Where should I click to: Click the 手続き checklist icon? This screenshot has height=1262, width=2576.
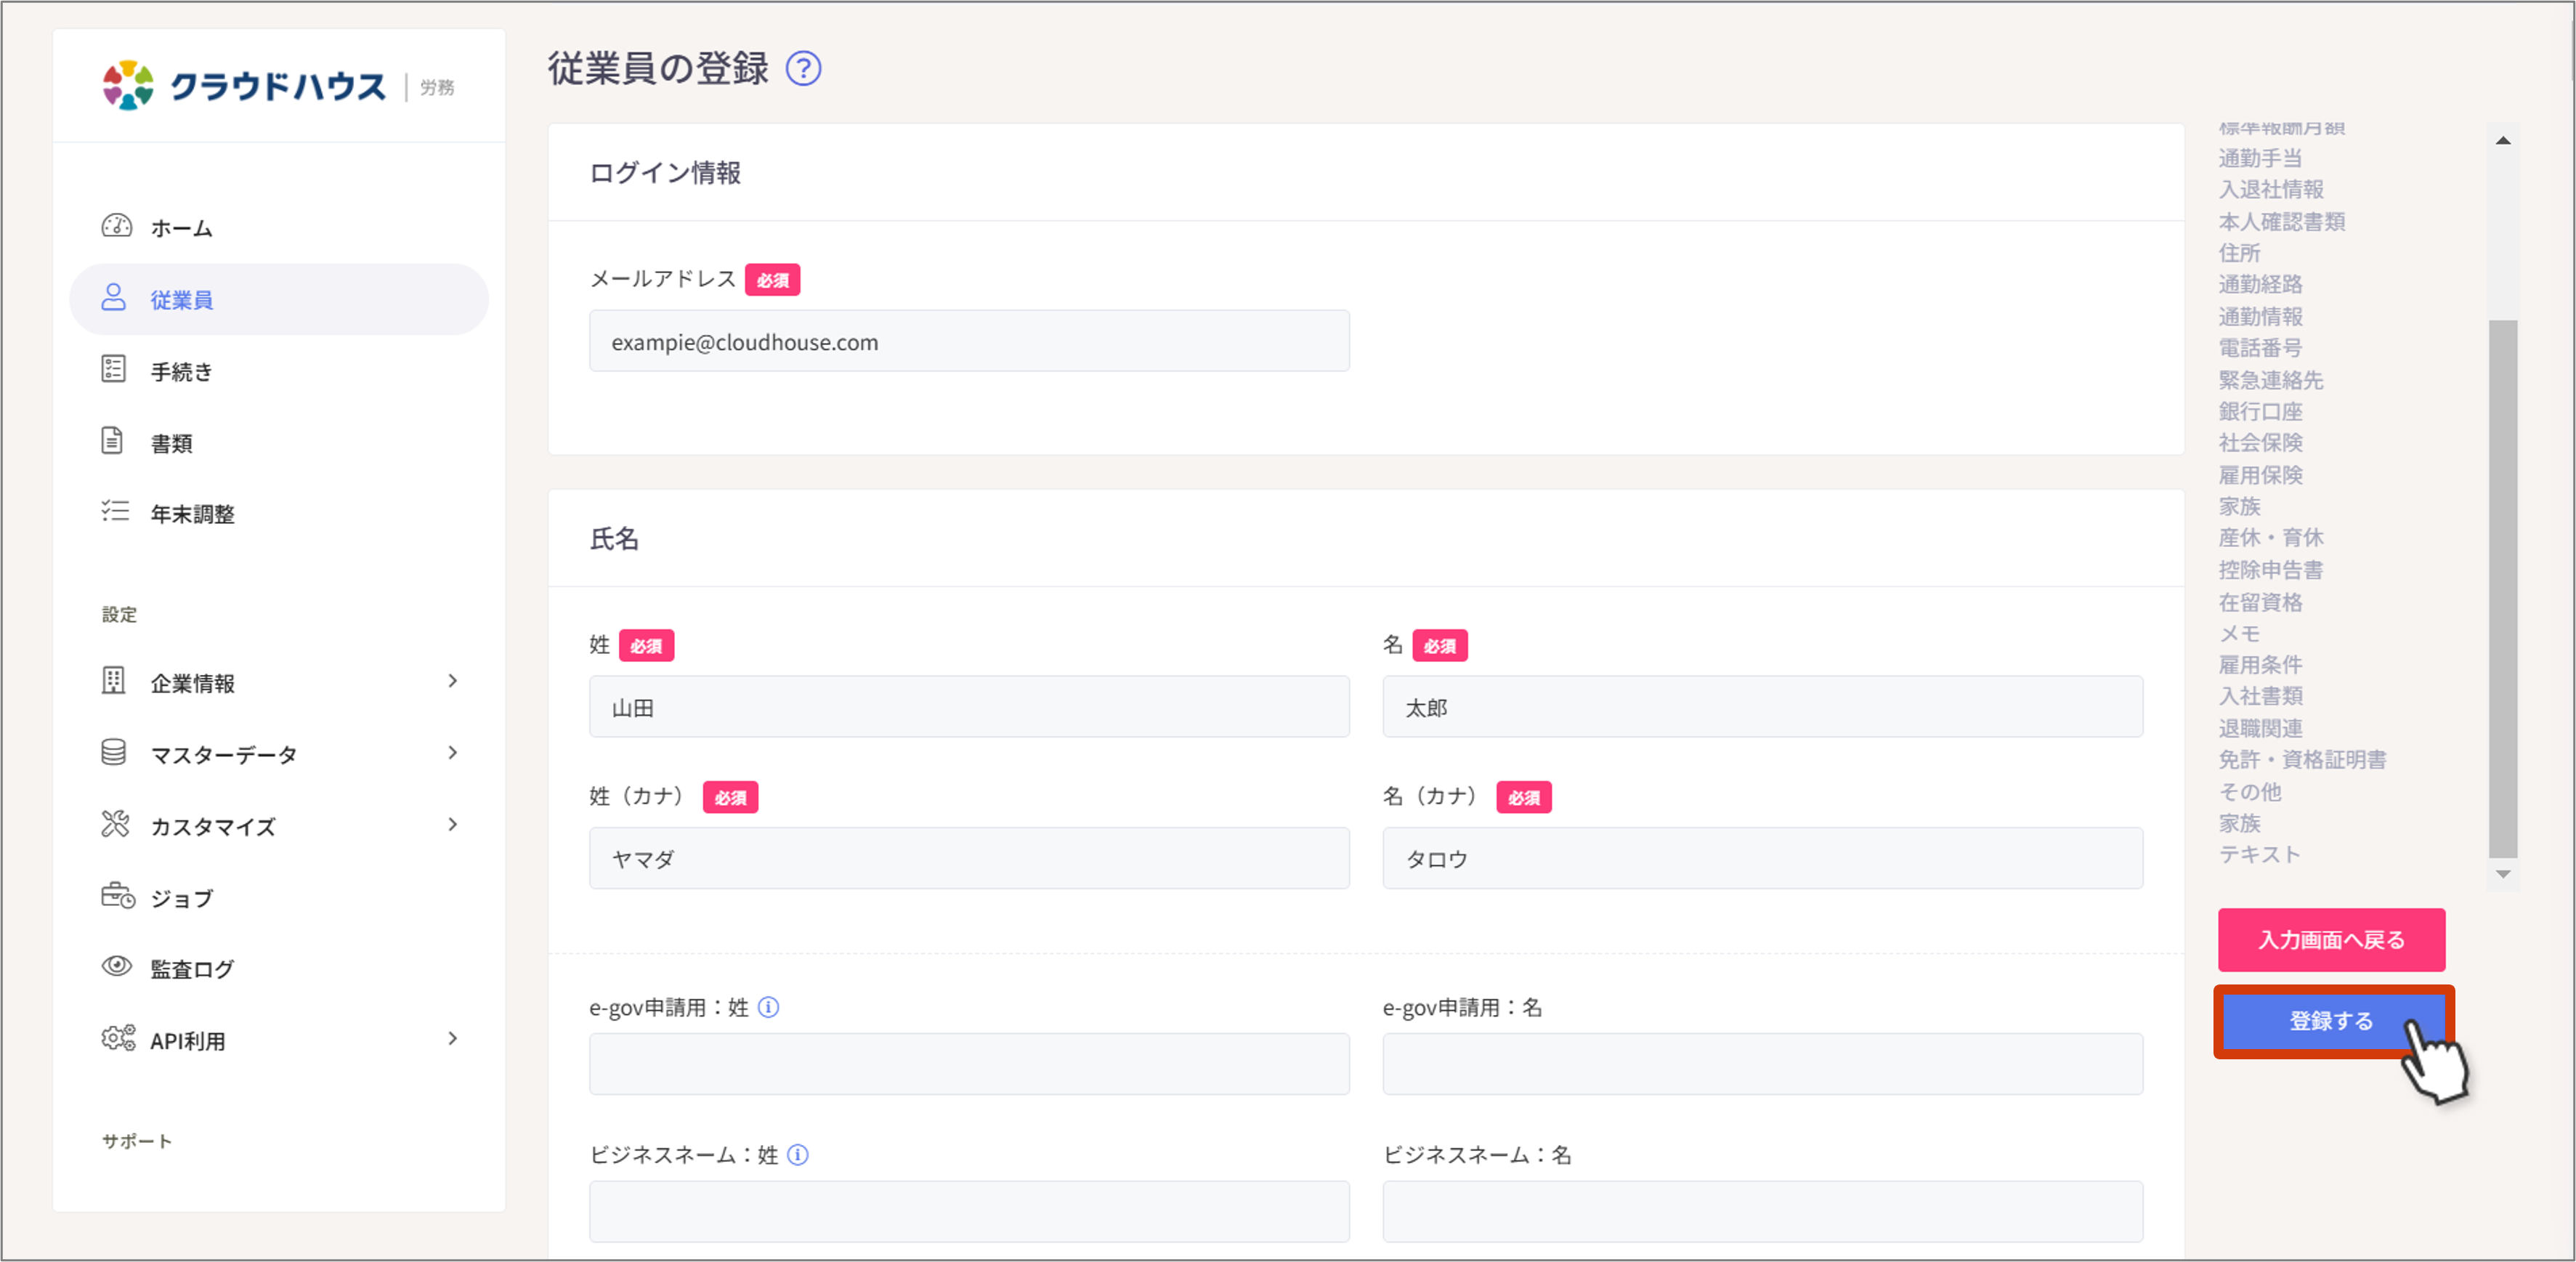tap(114, 369)
